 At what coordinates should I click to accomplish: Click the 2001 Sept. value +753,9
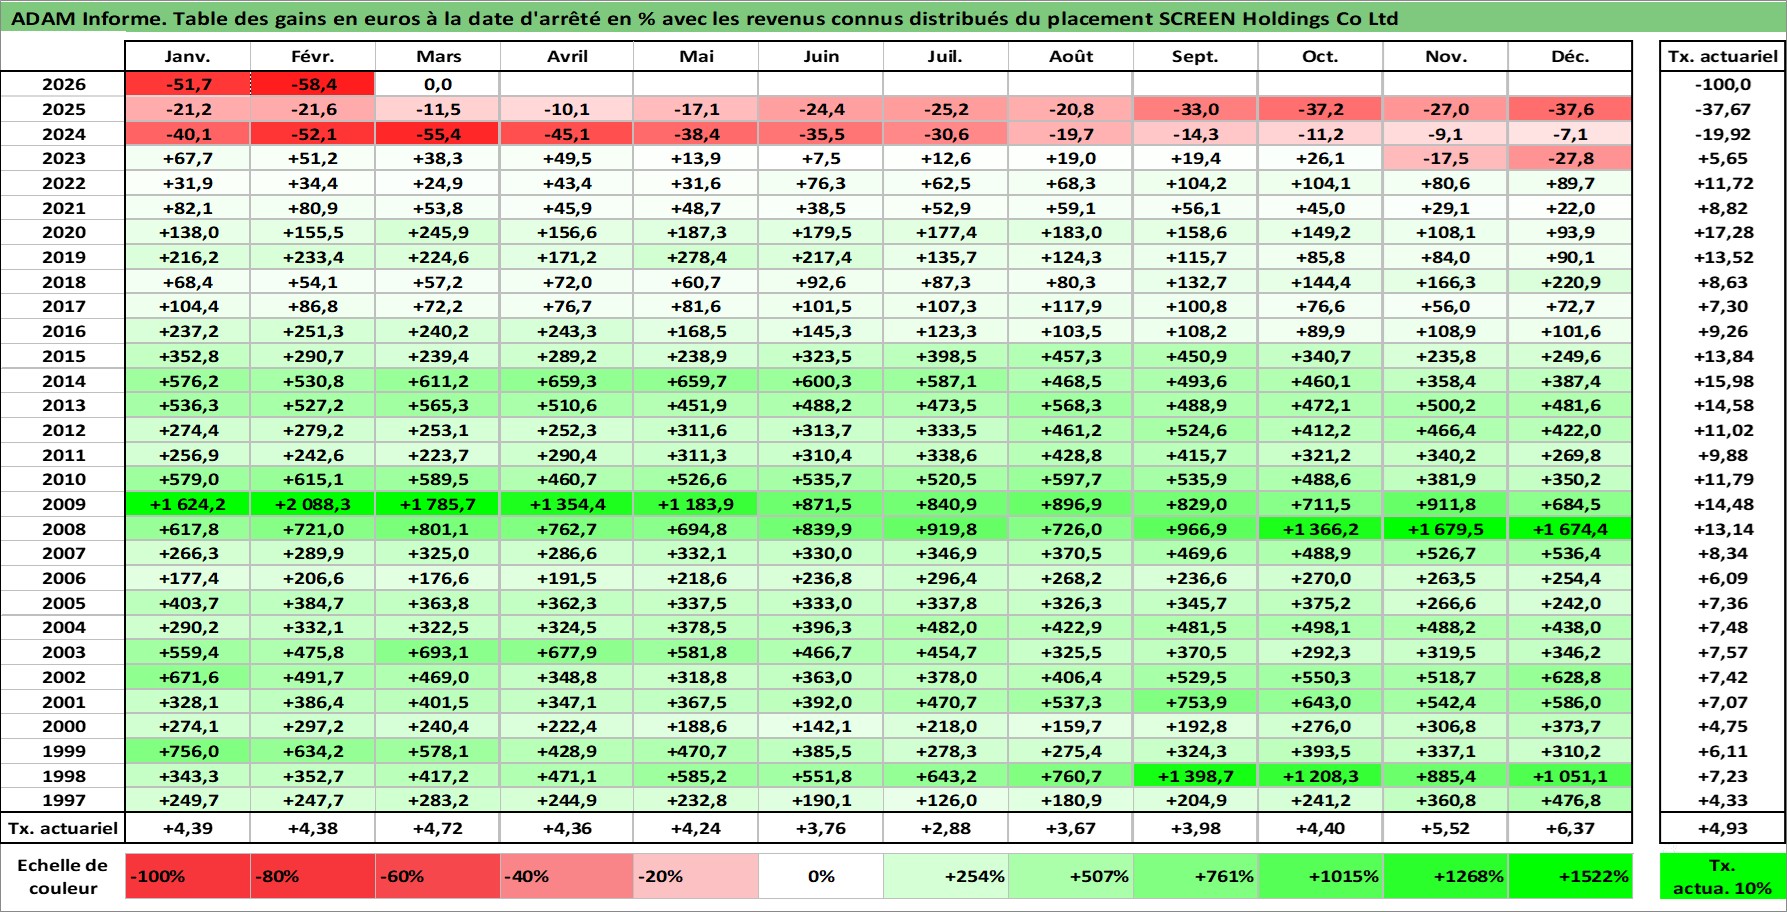click(1196, 703)
